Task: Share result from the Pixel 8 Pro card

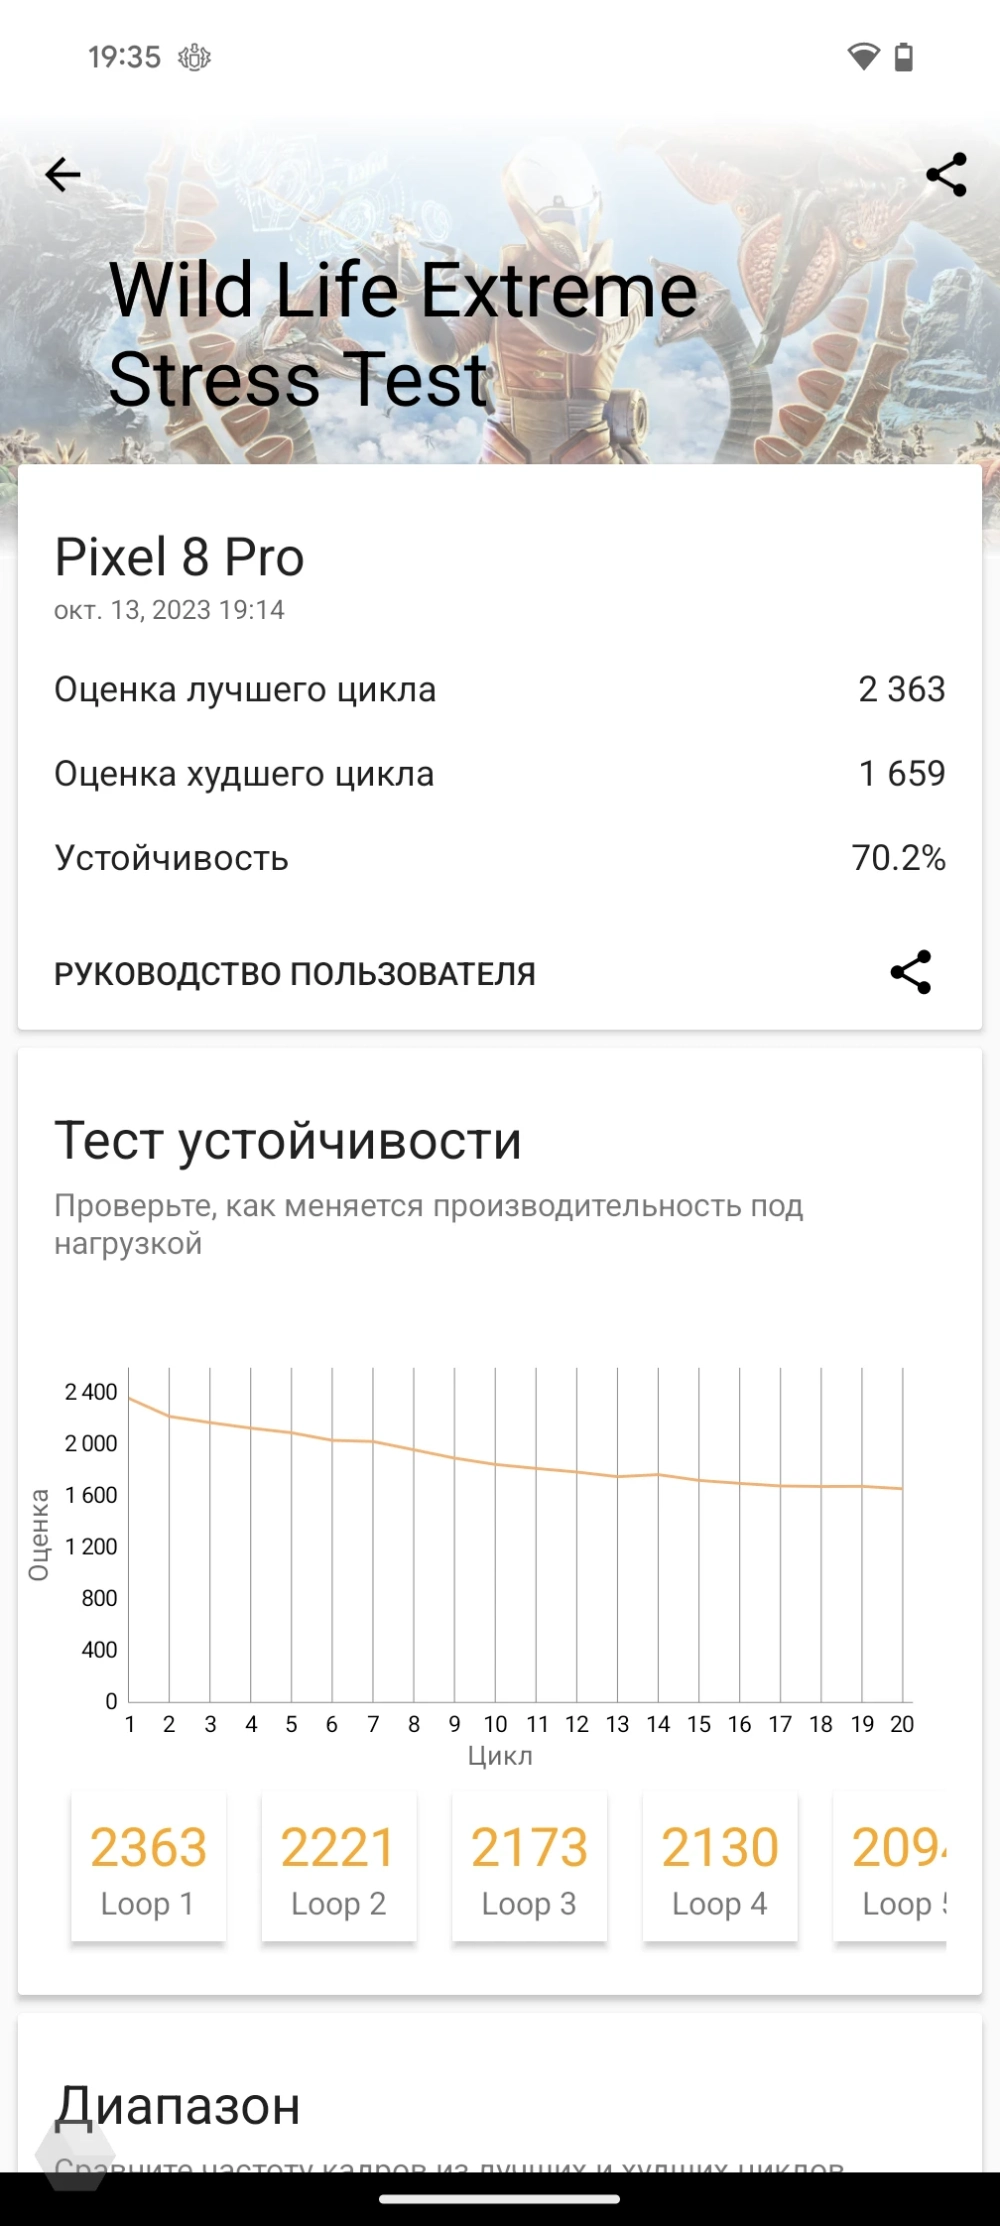Action: pyautogui.click(x=910, y=972)
